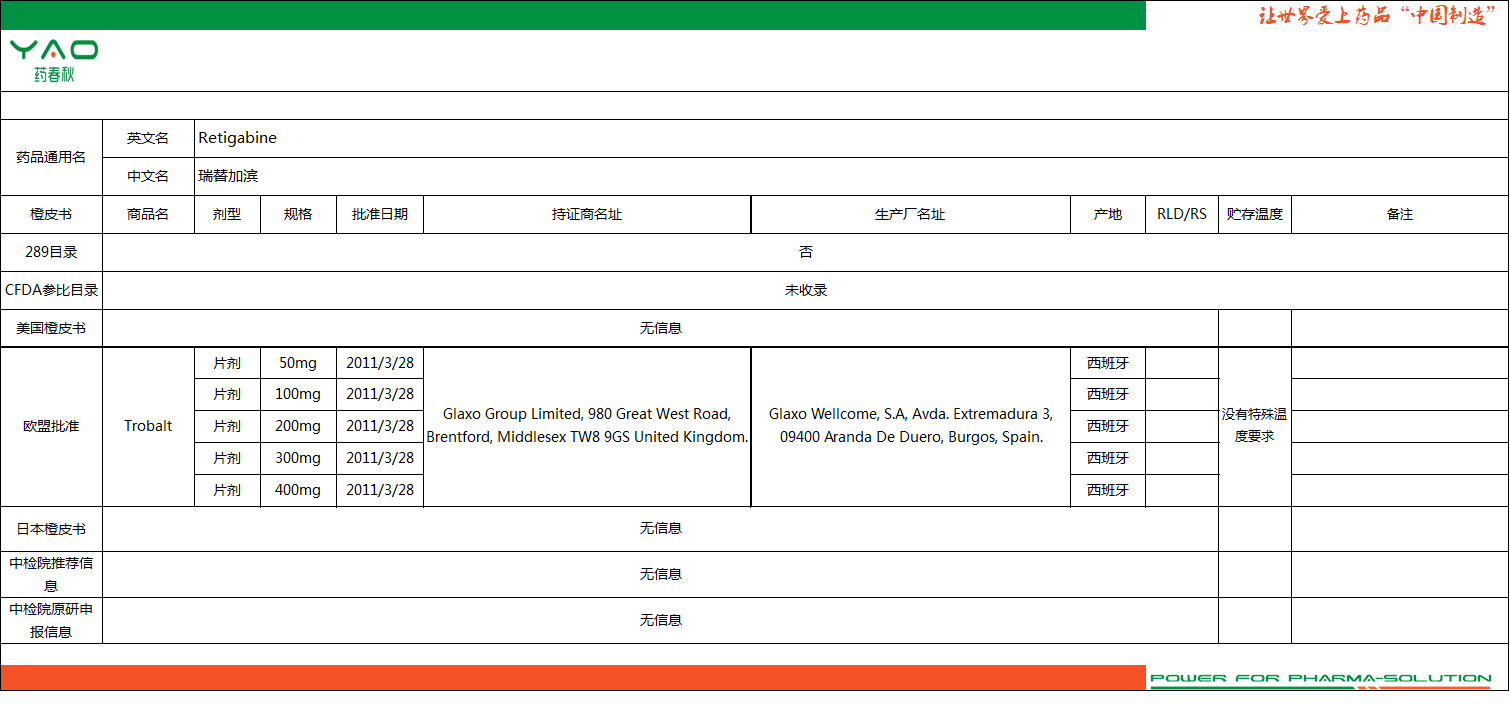Click "无信息" in the 中检院原研申报信息 row
This screenshot has height=712, width=1510.
click(661, 620)
